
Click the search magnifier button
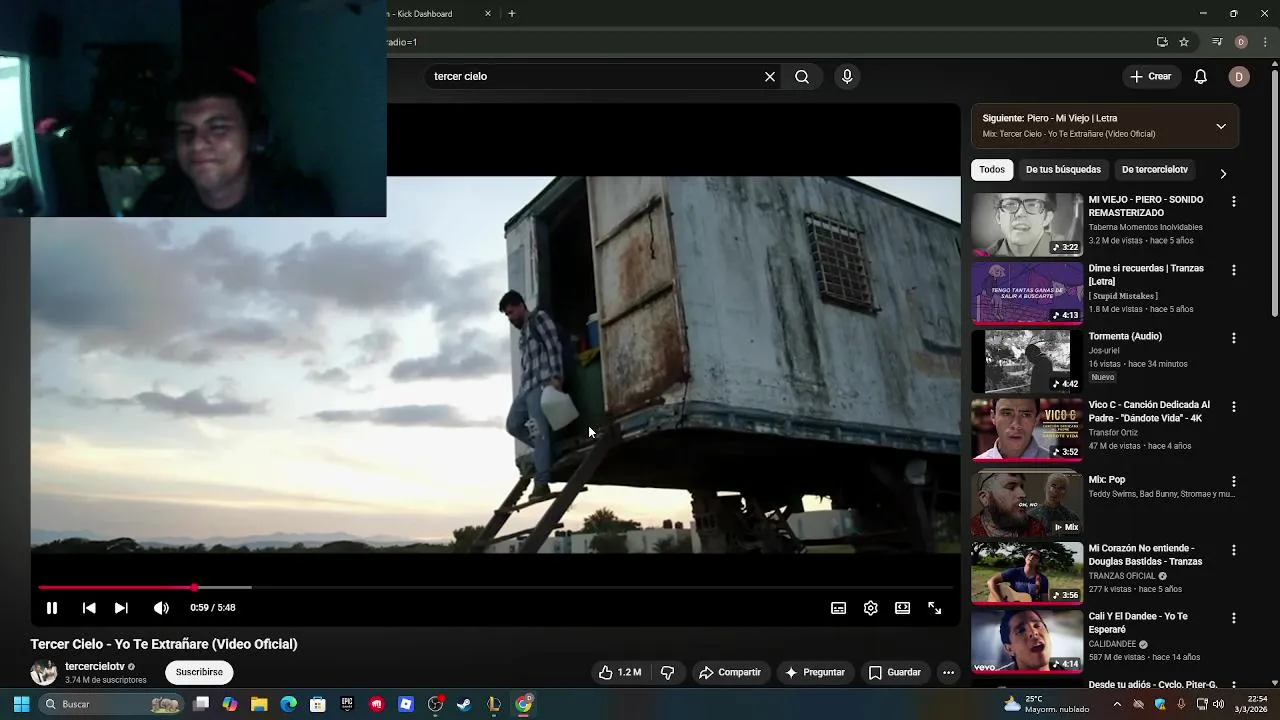pyautogui.click(x=802, y=76)
